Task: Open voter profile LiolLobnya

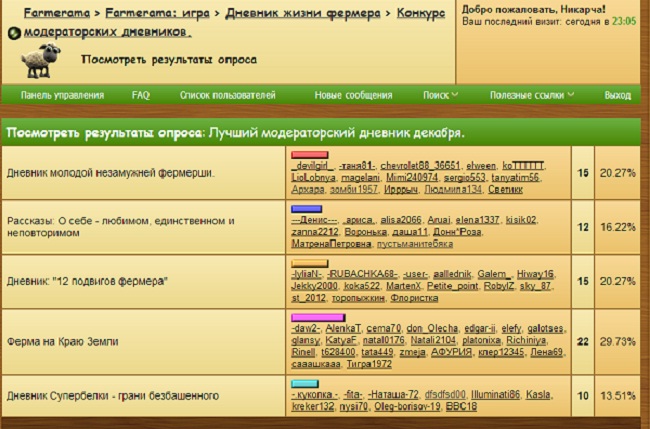Action: pyautogui.click(x=313, y=178)
